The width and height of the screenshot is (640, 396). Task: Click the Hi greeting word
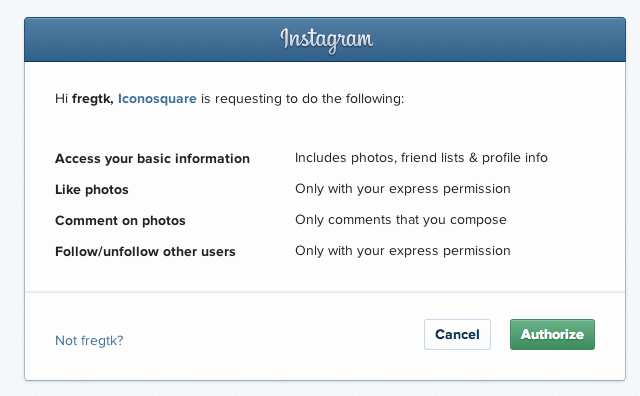tap(62, 99)
